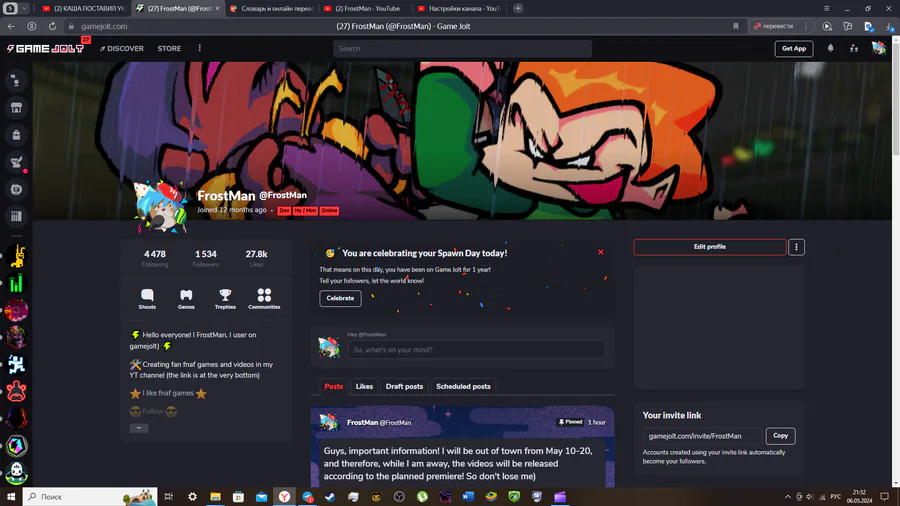This screenshot has width=900, height=506.
Task: Click the перевести translate button
Action: coord(774,26)
